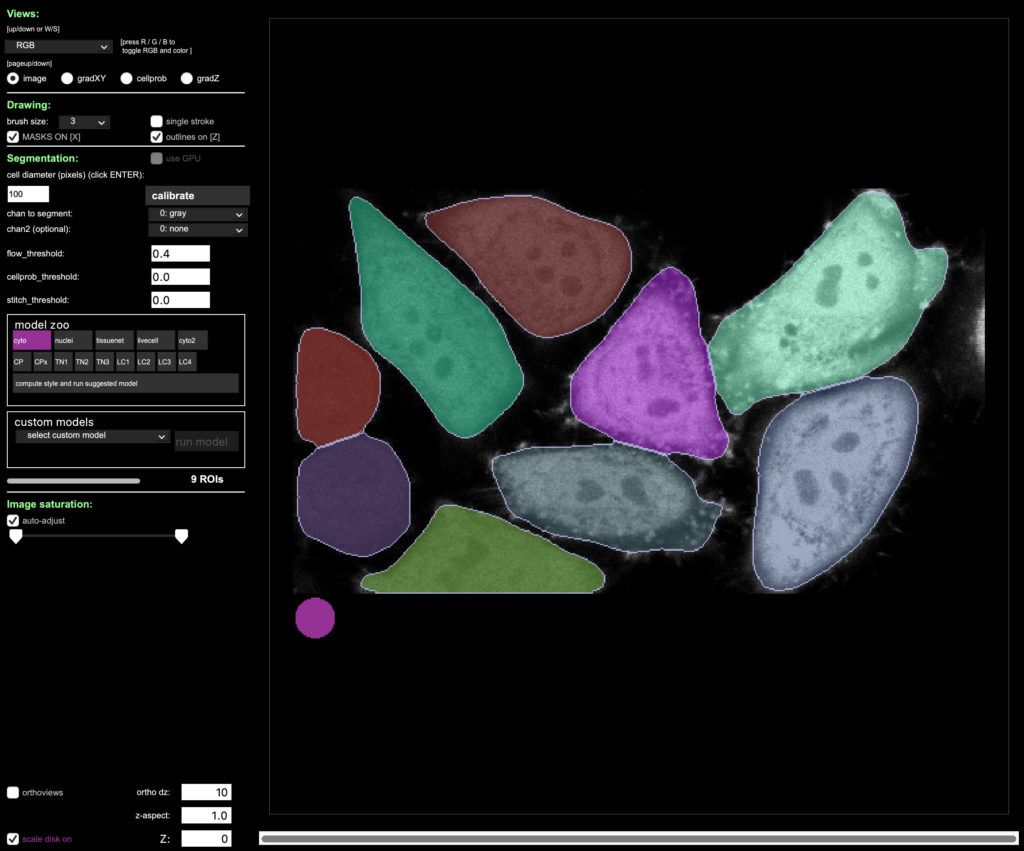This screenshot has height=851, width=1024.
Task: Run the cyto2 model
Action: (192, 340)
